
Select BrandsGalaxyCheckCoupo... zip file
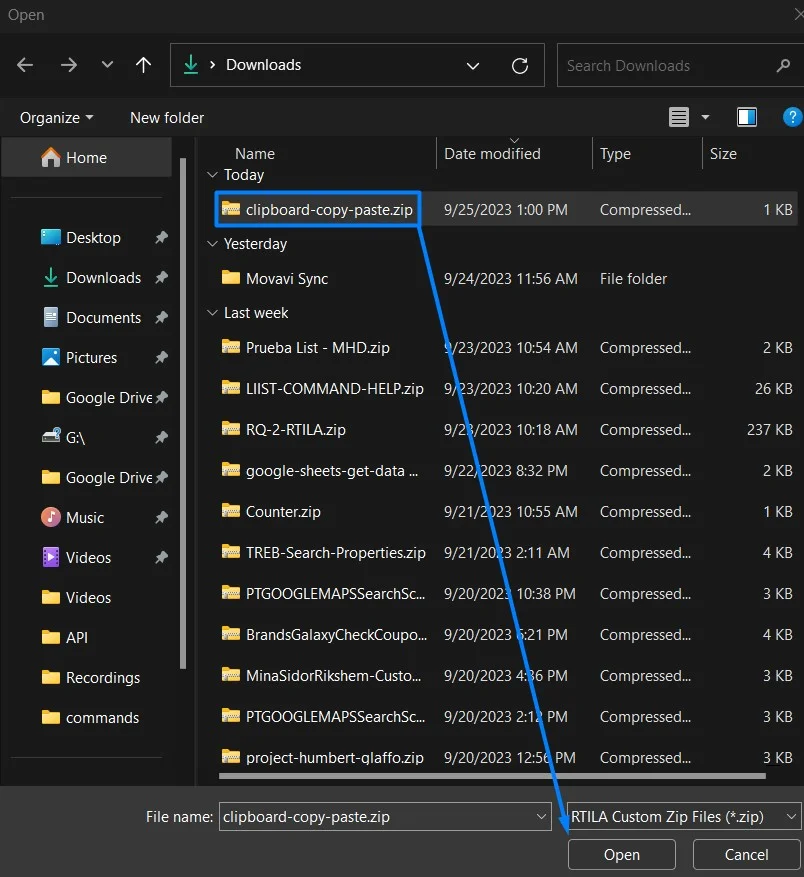[x=336, y=635]
